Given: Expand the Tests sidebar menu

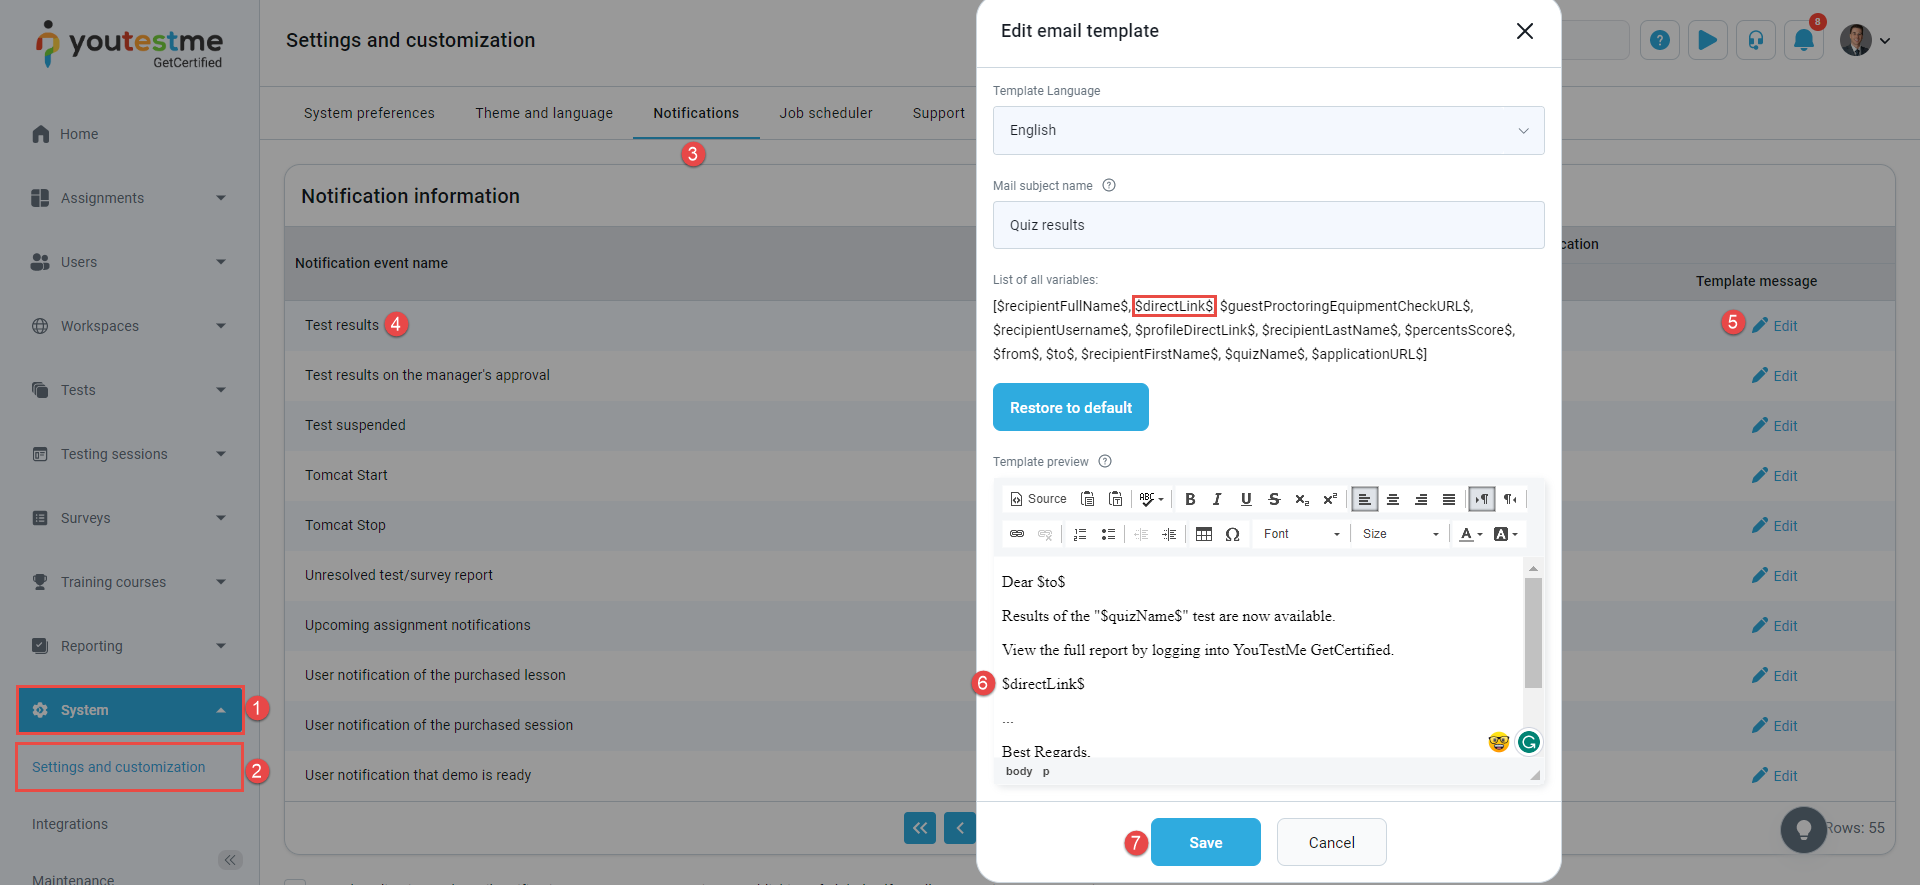Looking at the screenshot, I should [x=130, y=390].
